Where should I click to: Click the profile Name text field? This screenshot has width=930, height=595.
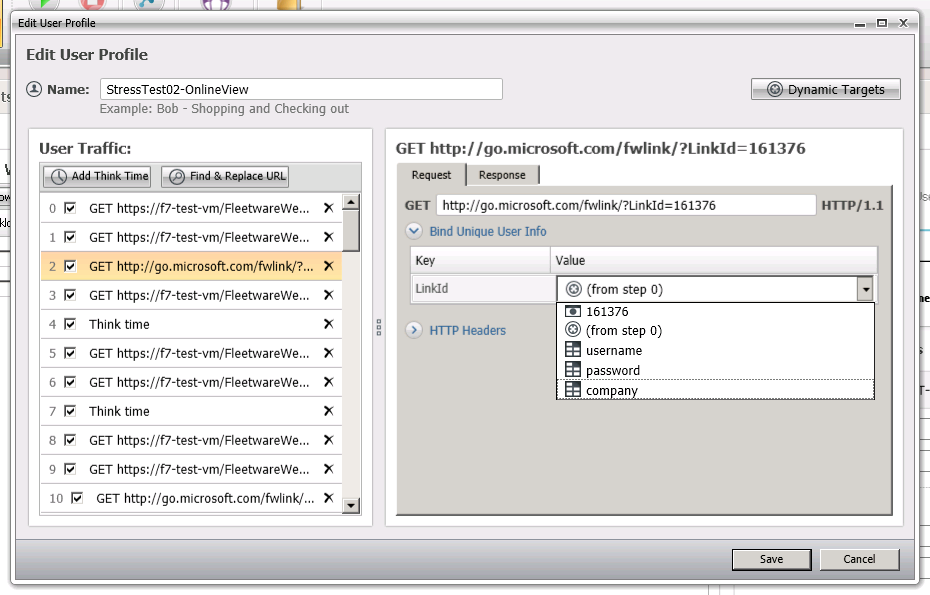pyautogui.click(x=300, y=90)
